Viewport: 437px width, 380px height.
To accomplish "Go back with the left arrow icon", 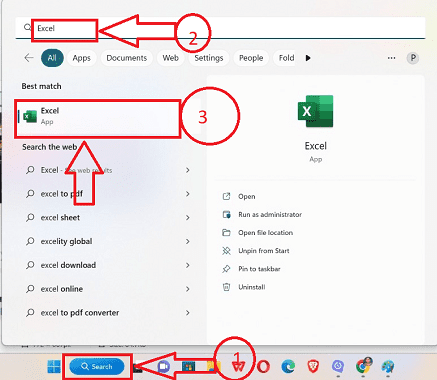I will [x=29, y=58].
